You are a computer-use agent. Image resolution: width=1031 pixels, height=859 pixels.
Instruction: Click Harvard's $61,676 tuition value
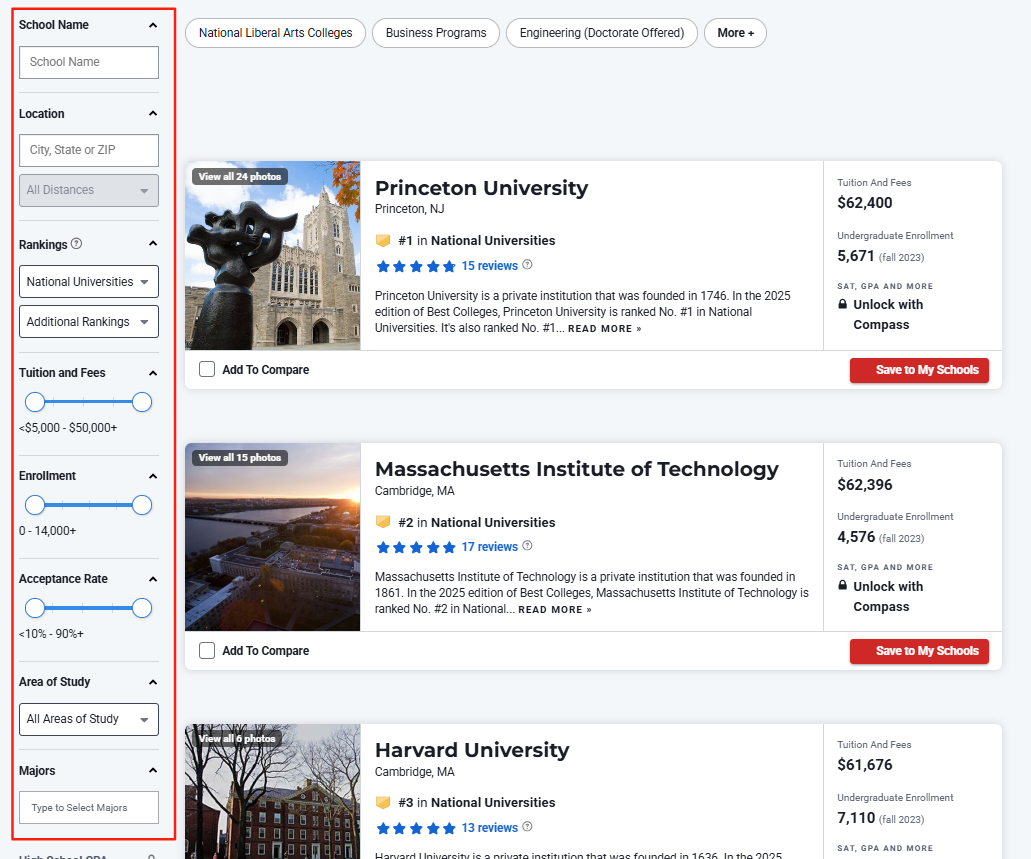tap(865, 764)
